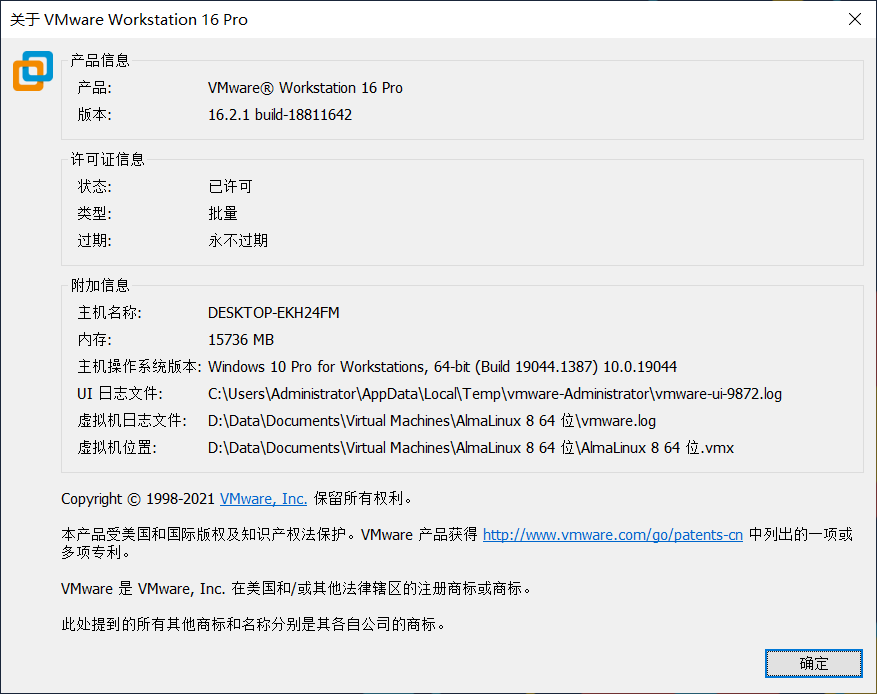
Task: Click the dialog title 关于 VMware Workstation 16 Pro
Action: [x=129, y=20]
